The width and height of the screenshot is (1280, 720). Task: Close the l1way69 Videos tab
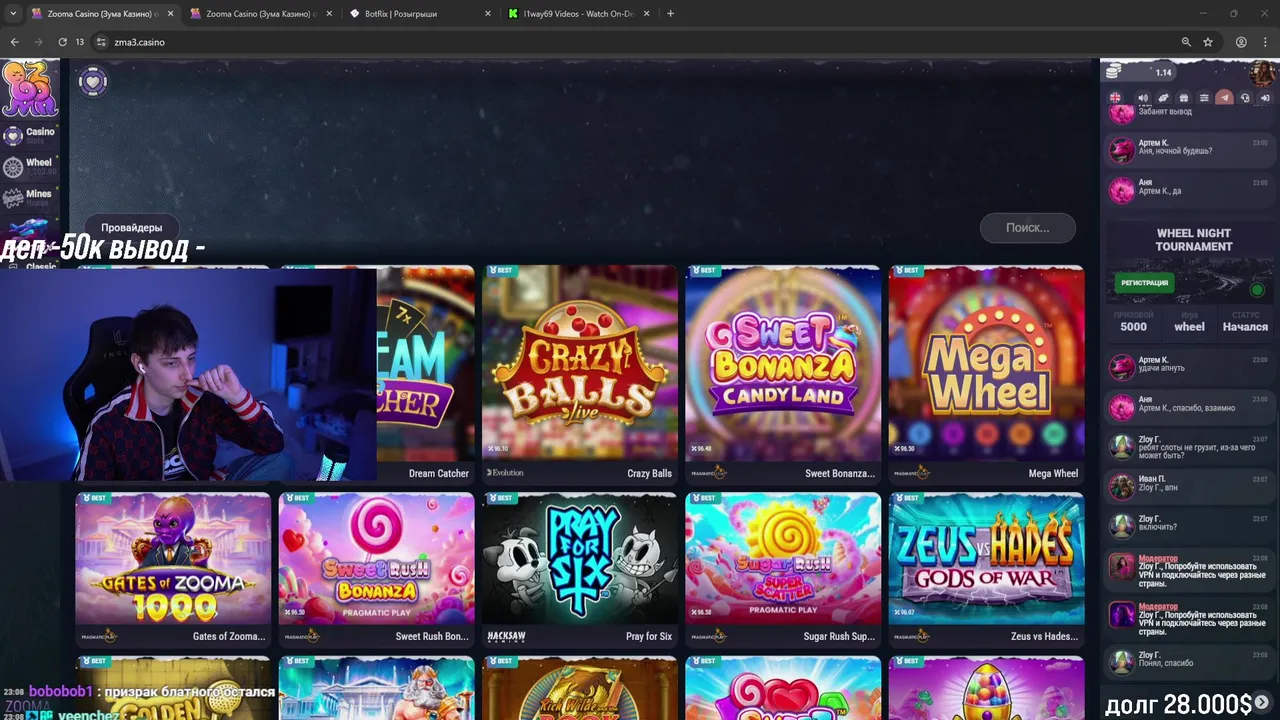pos(647,14)
